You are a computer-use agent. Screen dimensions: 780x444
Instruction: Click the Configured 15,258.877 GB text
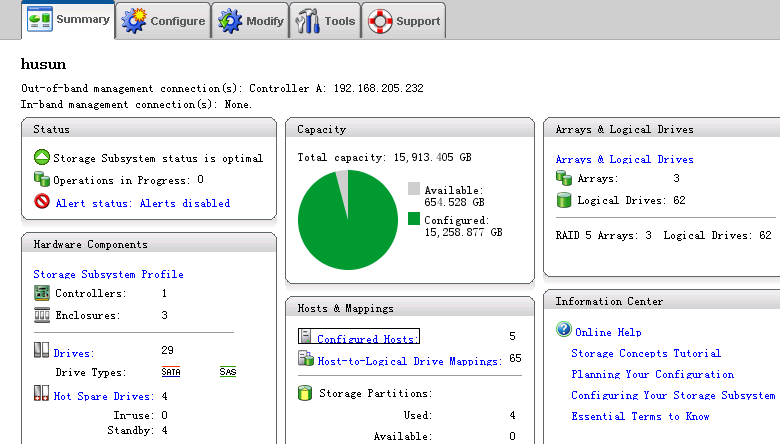(x=463, y=226)
